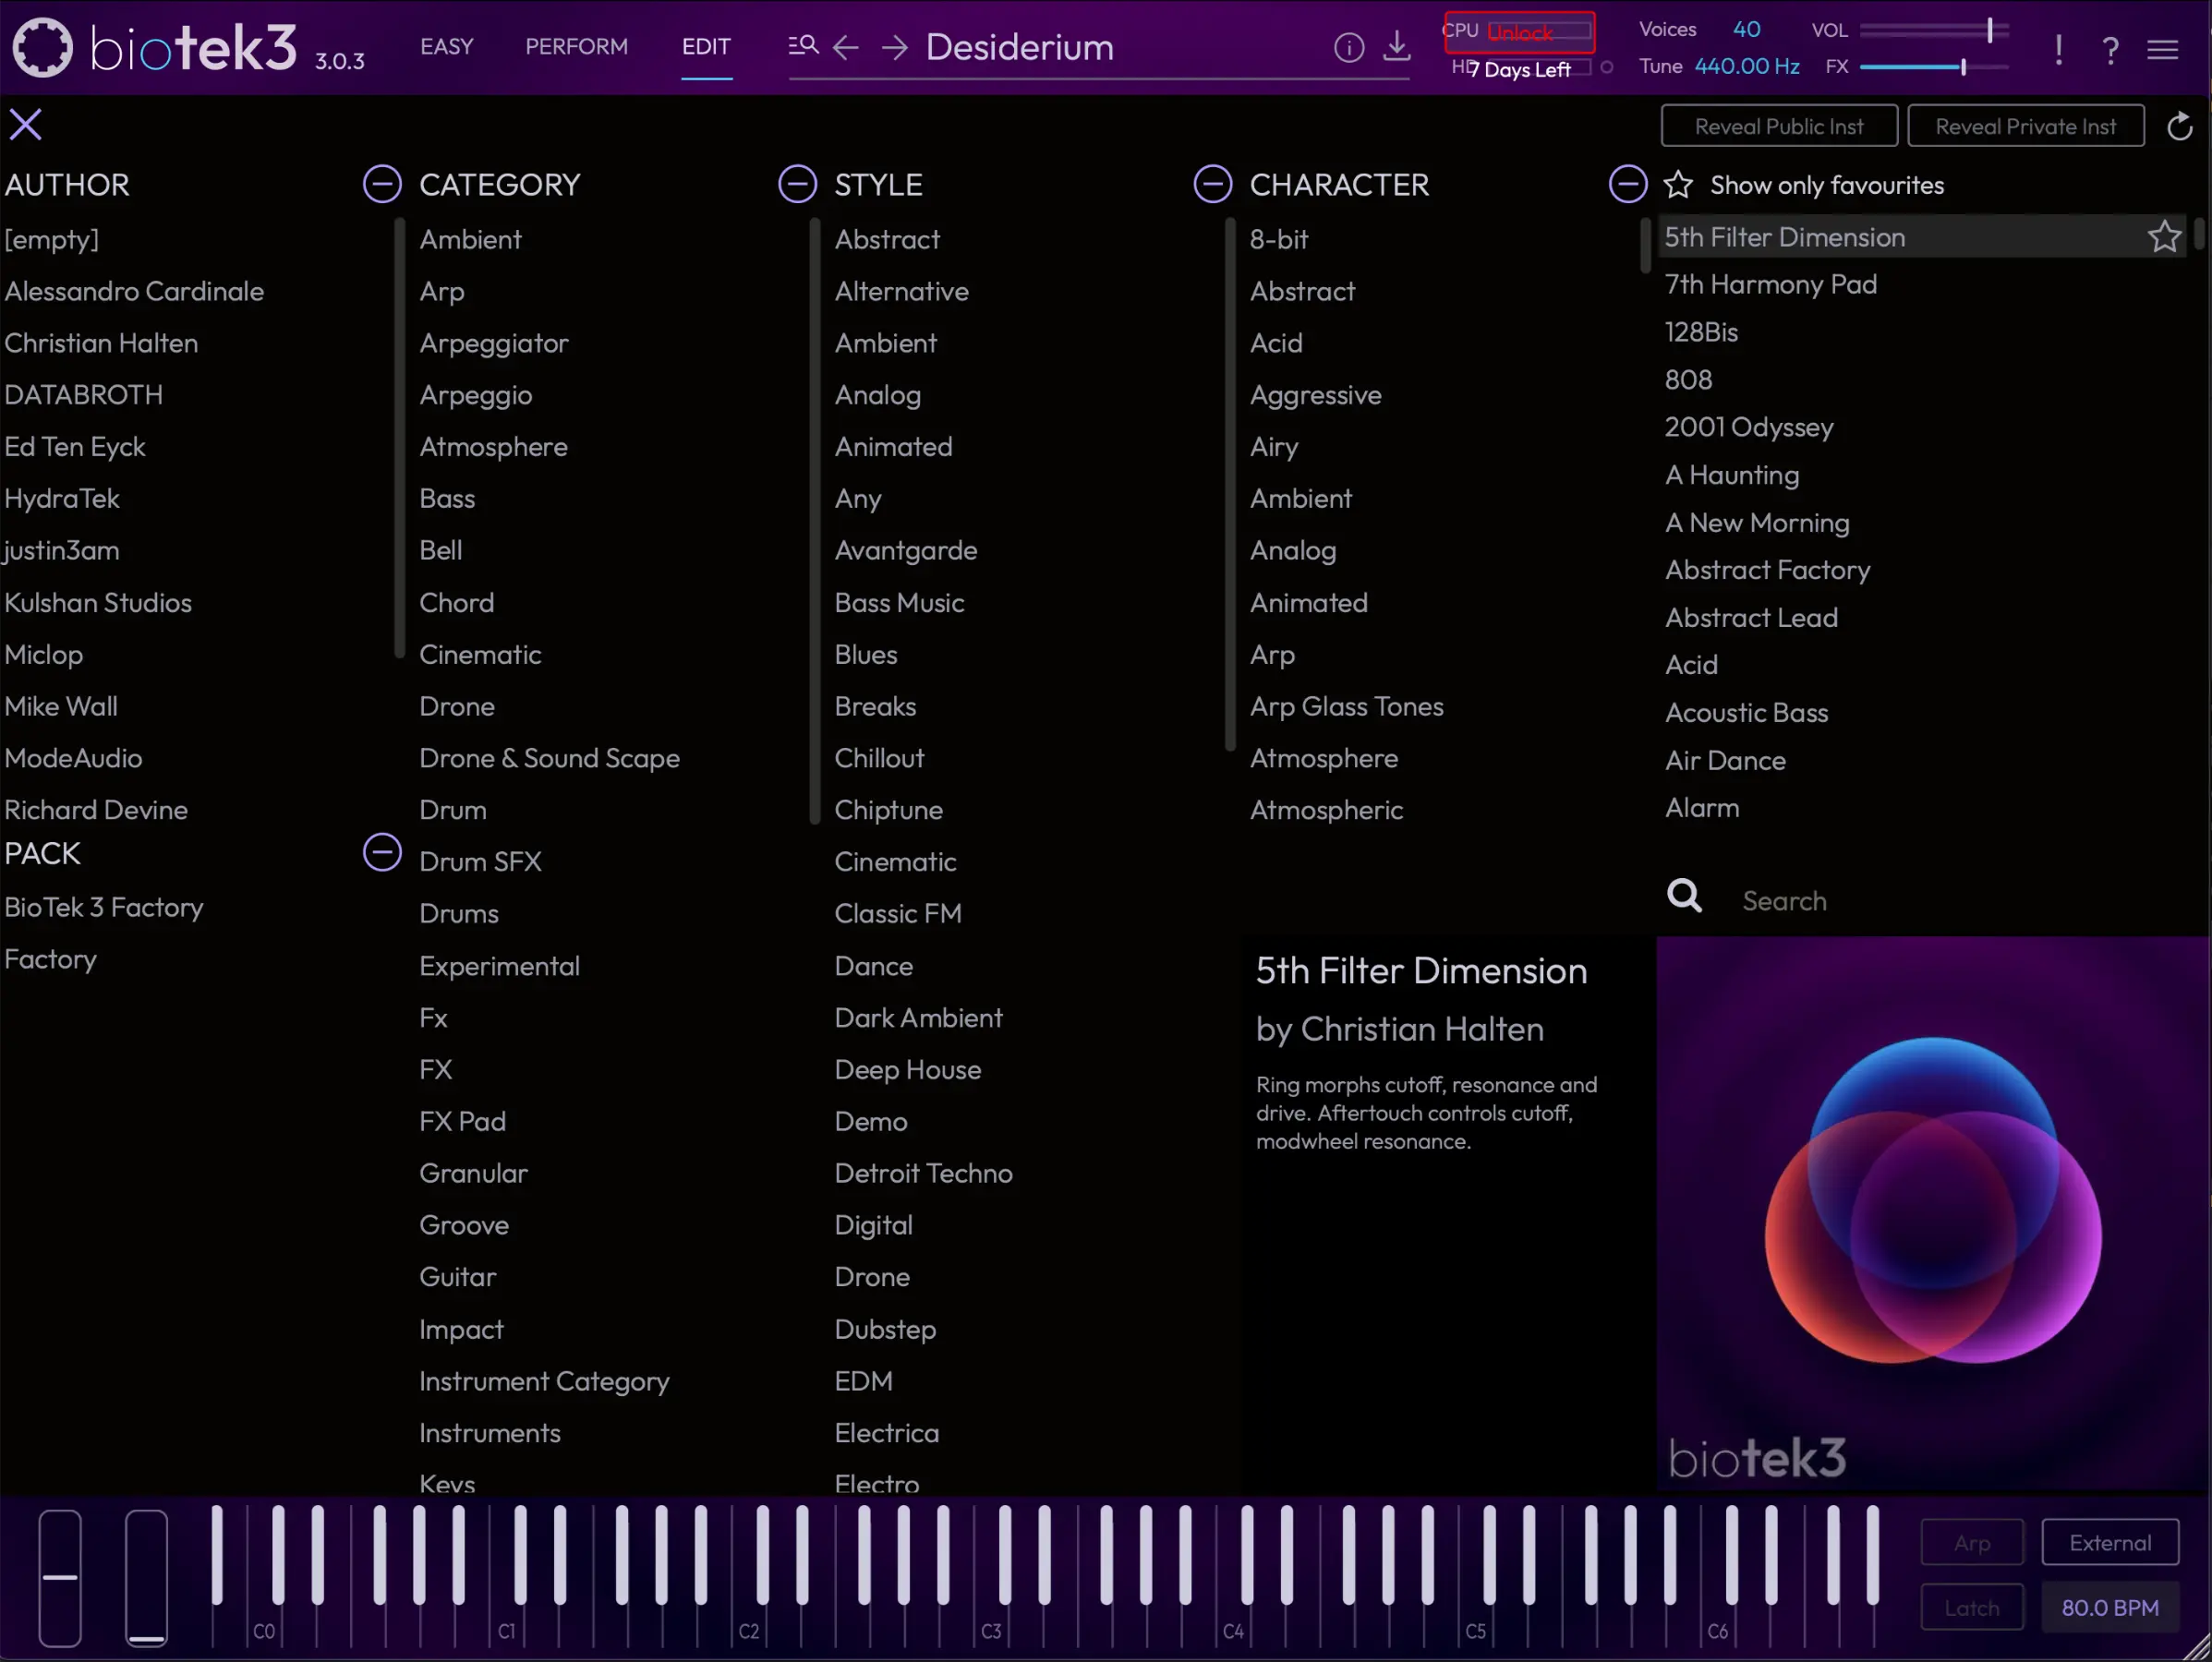Click the red Unlock button
This screenshot has height=1662, width=2212.
click(1519, 32)
